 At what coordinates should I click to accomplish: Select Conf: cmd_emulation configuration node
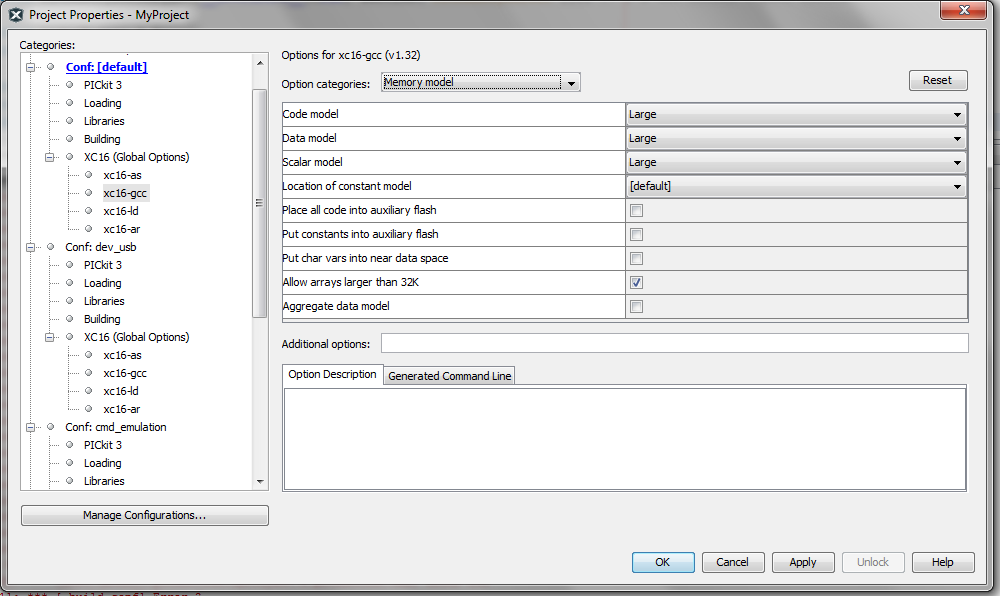coord(115,427)
